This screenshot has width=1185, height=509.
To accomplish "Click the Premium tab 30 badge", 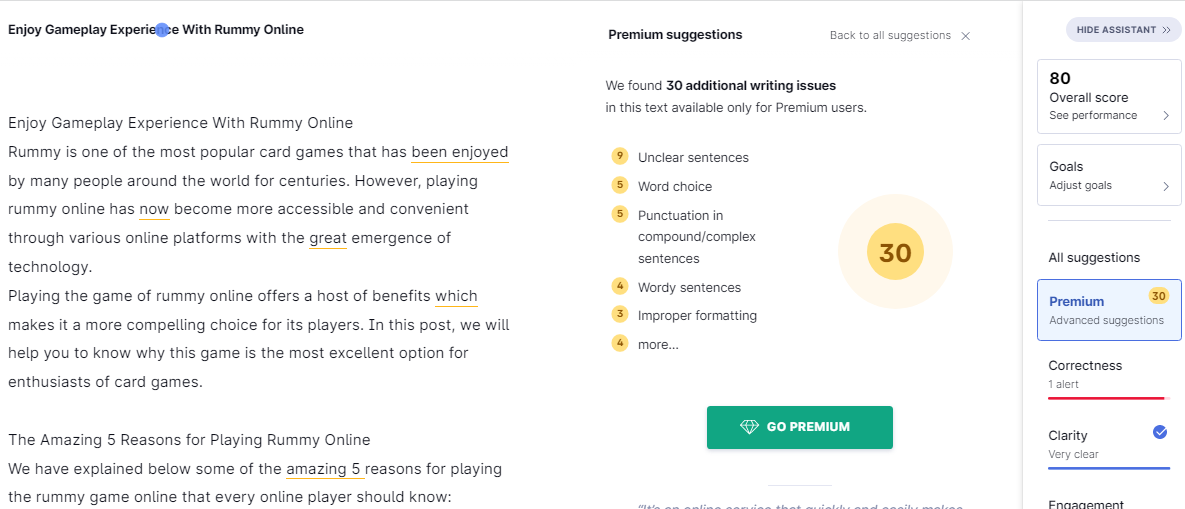I will (x=1159, y=295).
